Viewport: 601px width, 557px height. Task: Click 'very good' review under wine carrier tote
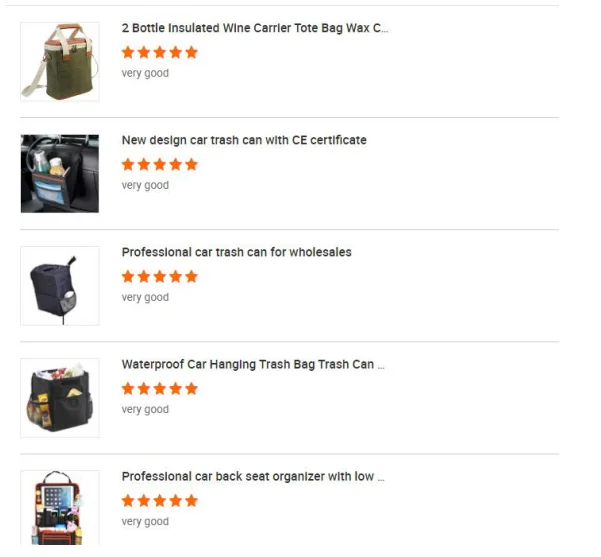tap(145, 73)
